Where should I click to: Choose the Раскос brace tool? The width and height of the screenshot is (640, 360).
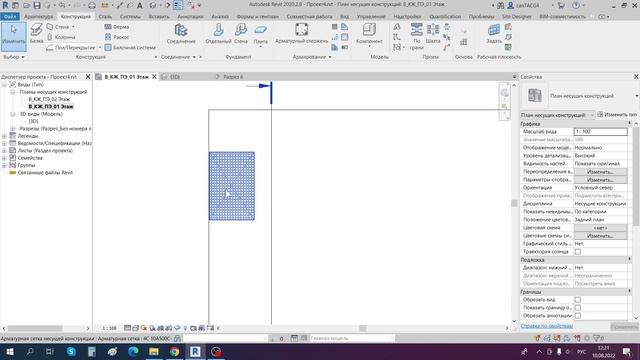tap(117, 37)
